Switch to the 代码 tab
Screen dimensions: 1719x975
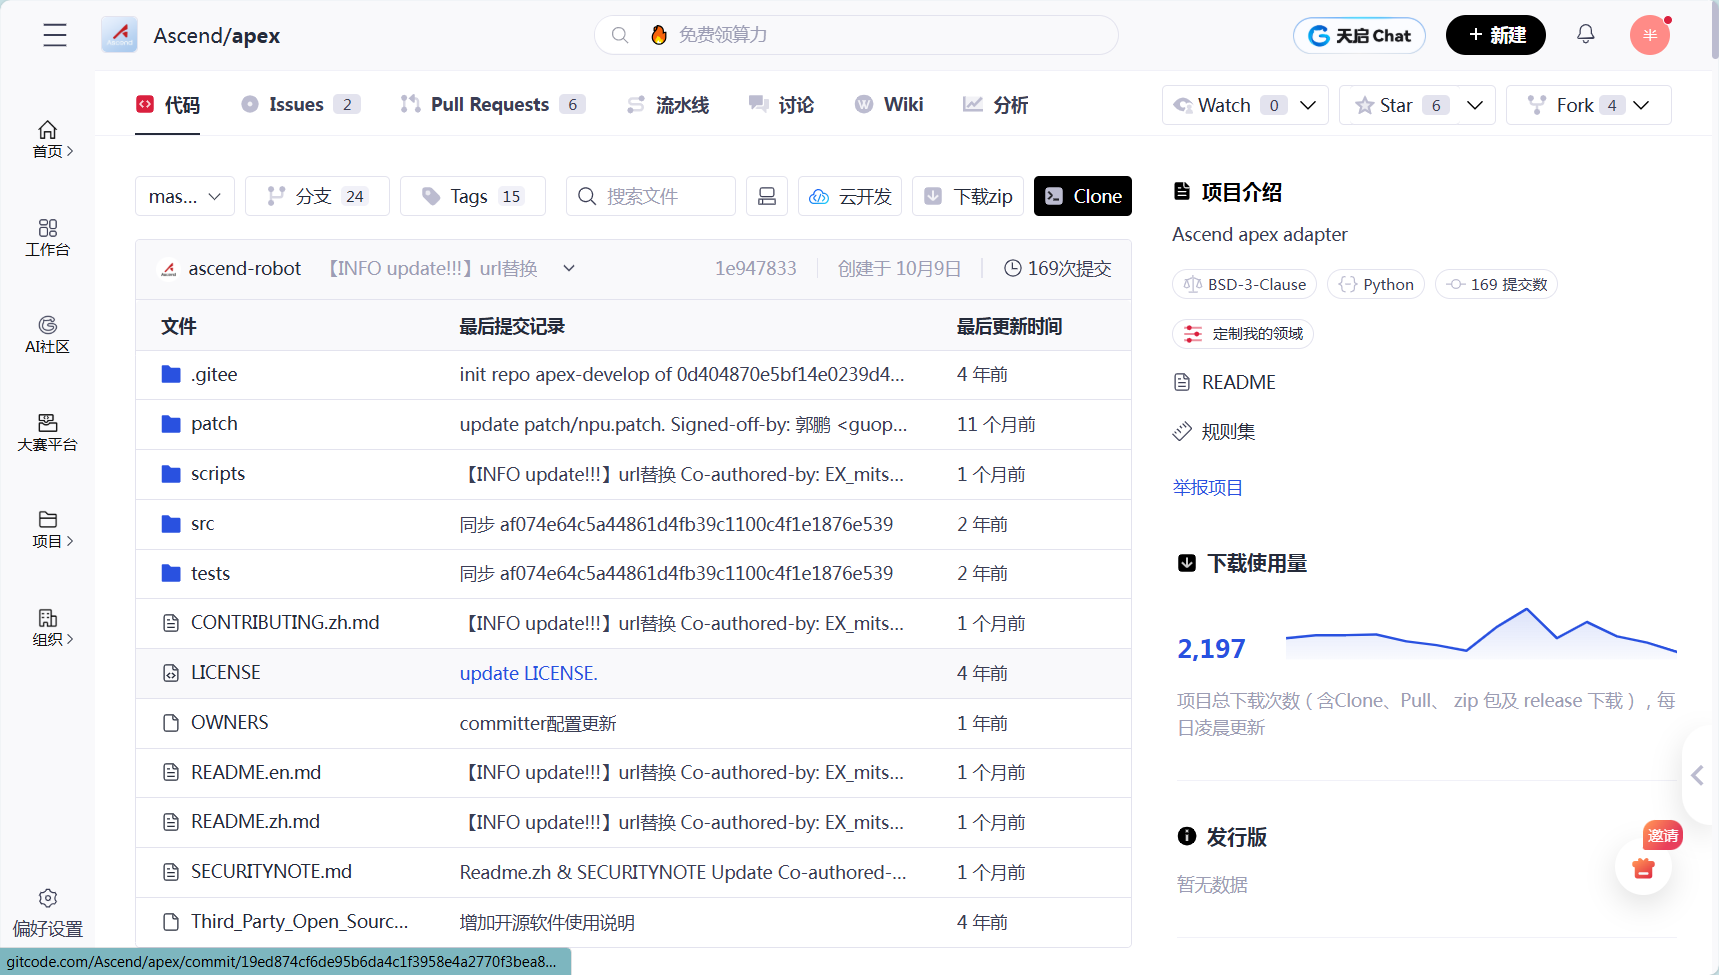click(x=168, y=105)
